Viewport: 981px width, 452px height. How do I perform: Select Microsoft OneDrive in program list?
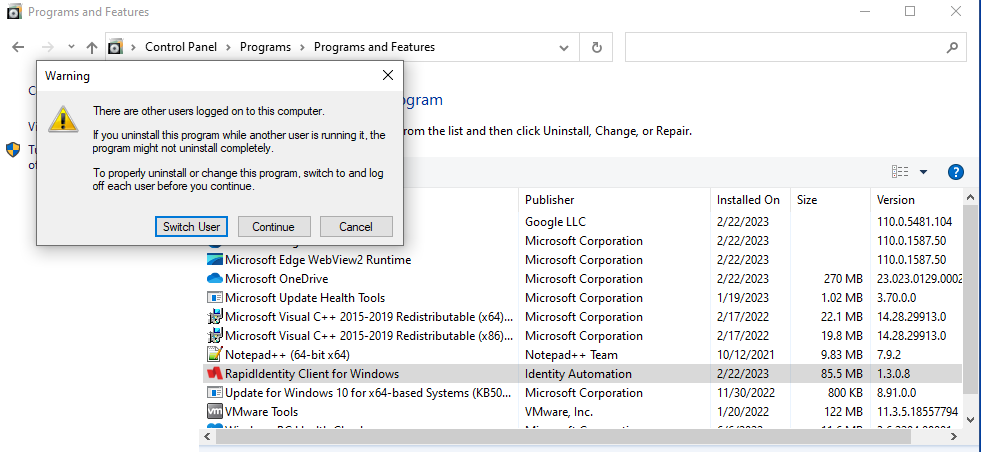277,279
